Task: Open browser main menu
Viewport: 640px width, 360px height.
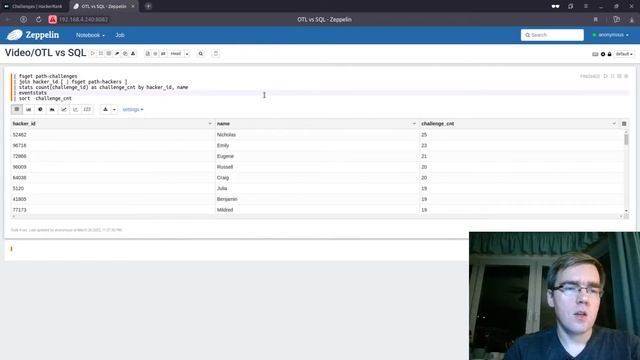Action: tap(586, 6)
